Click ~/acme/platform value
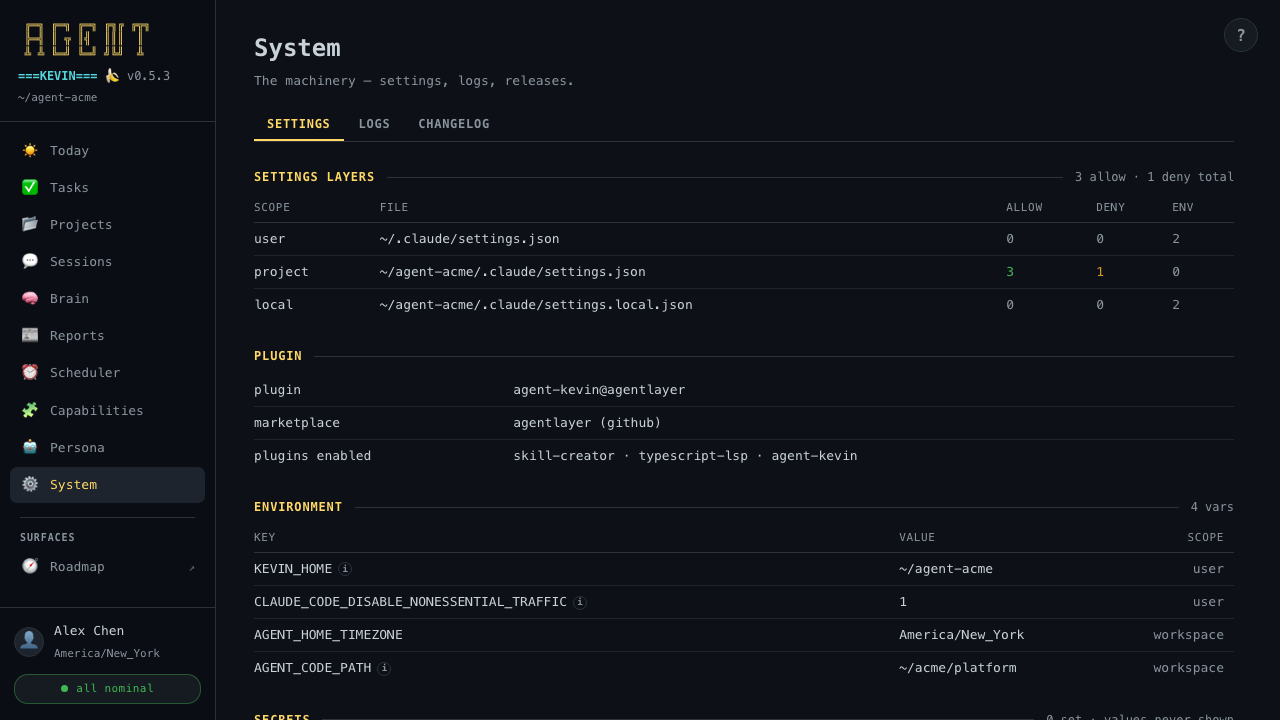Screen dimensions: 1280x720 pyautogui.click(x=957, y=668)
